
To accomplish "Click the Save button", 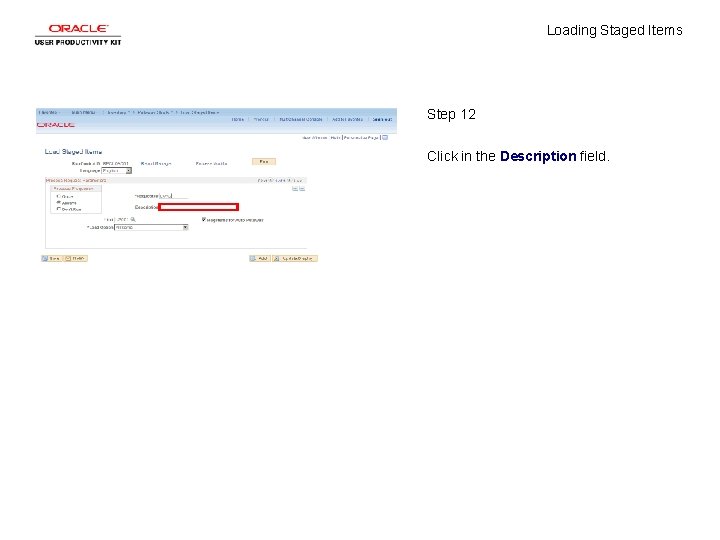I will (x=51, y=259).
